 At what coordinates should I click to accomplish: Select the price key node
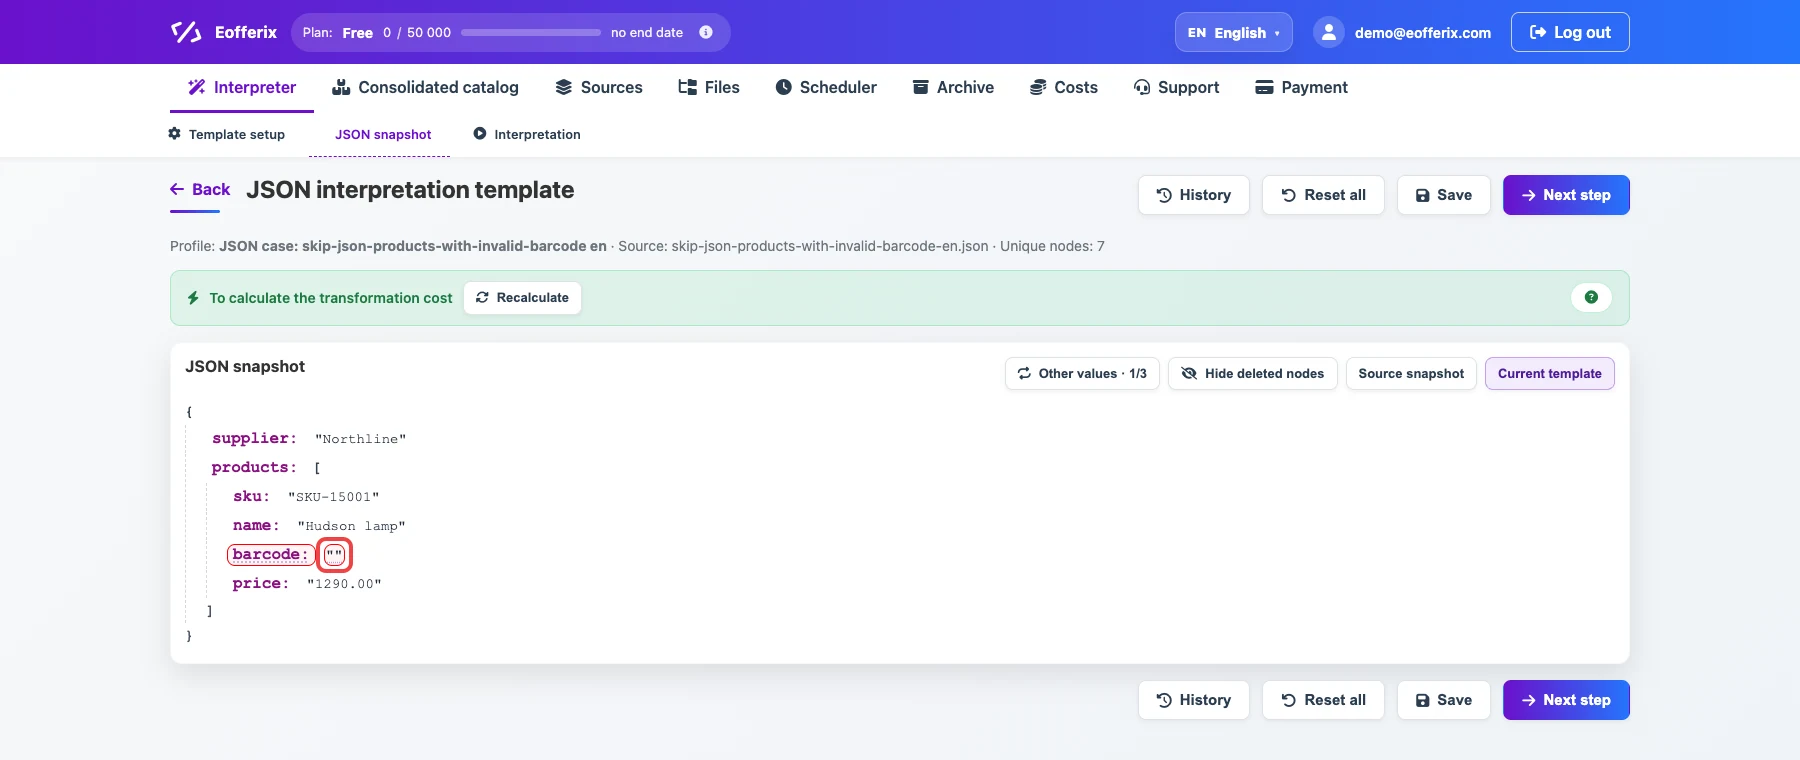tap(260, 583)
